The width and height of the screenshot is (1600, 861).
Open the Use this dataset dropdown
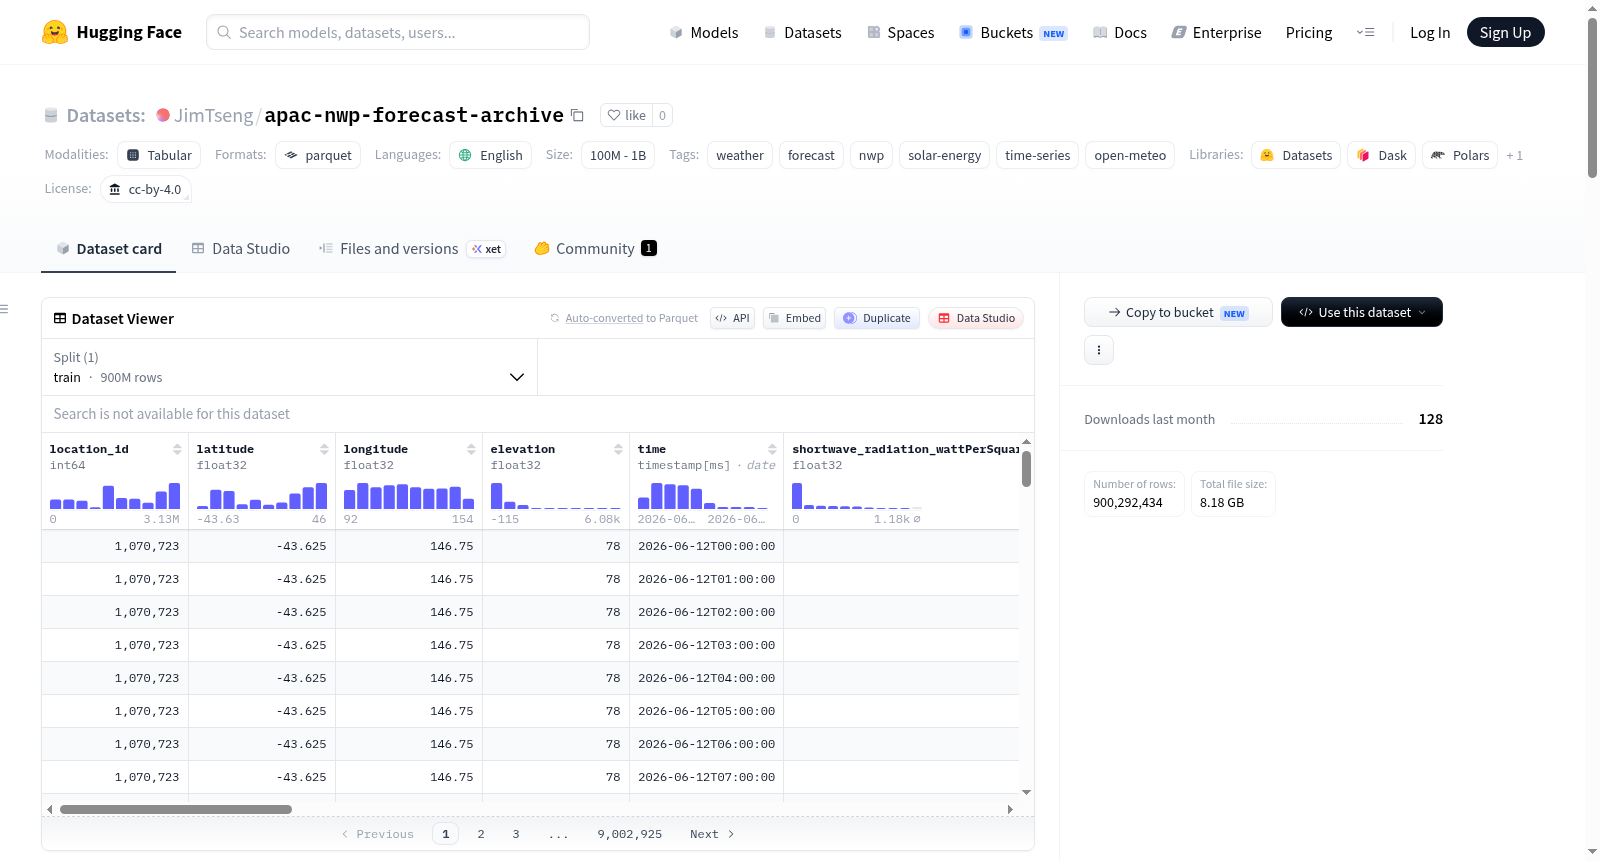(x=1362, y=312)
